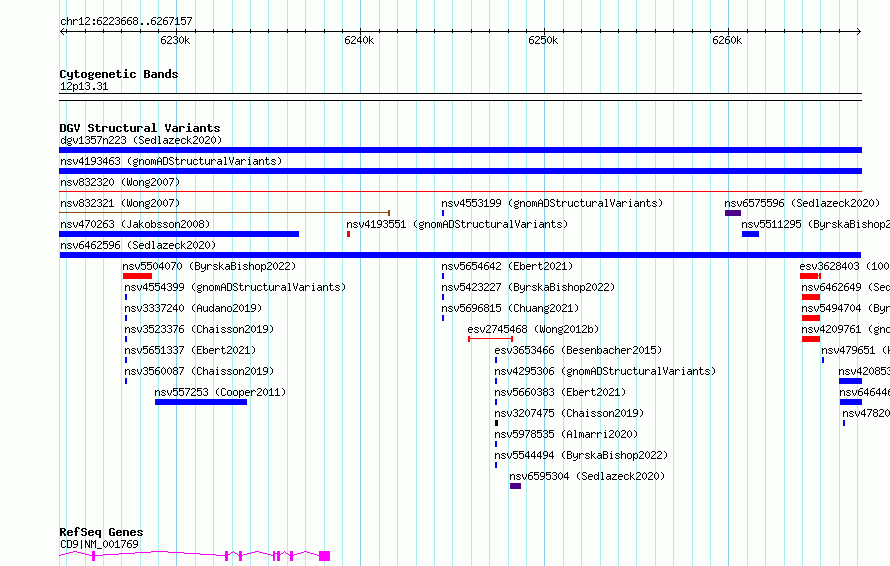Click the 12p13.31 cytogenetic band label
This screenshot has height=566, width=890.
click(x=84, y=86)
